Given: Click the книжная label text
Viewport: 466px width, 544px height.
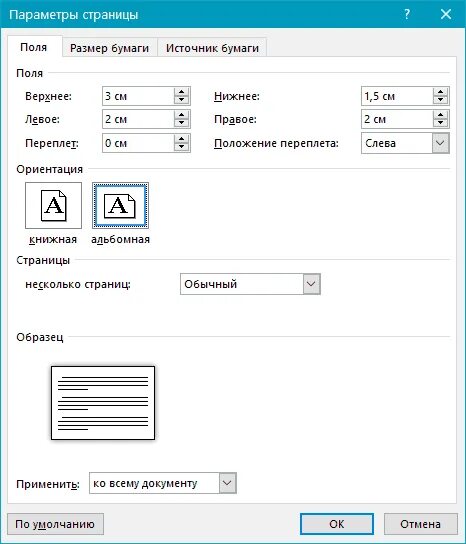Looking at the screenshot, I should tap(53, 239).
